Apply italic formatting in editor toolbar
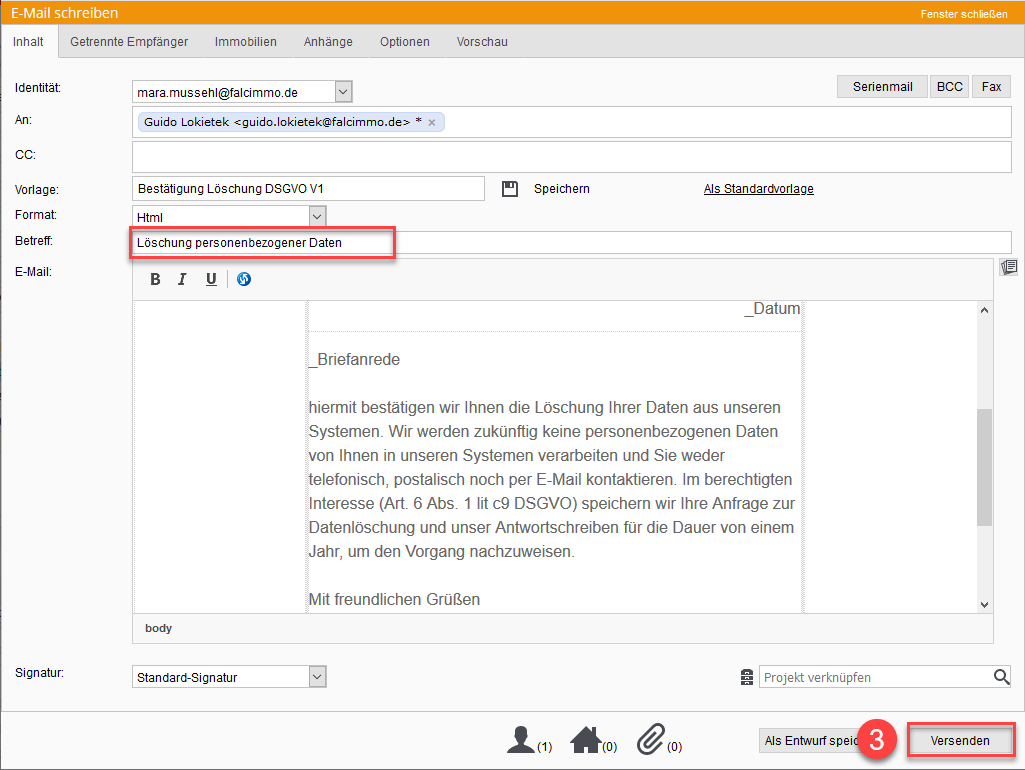The width and height of the screenshot is (1025, 770). [182, 280]
